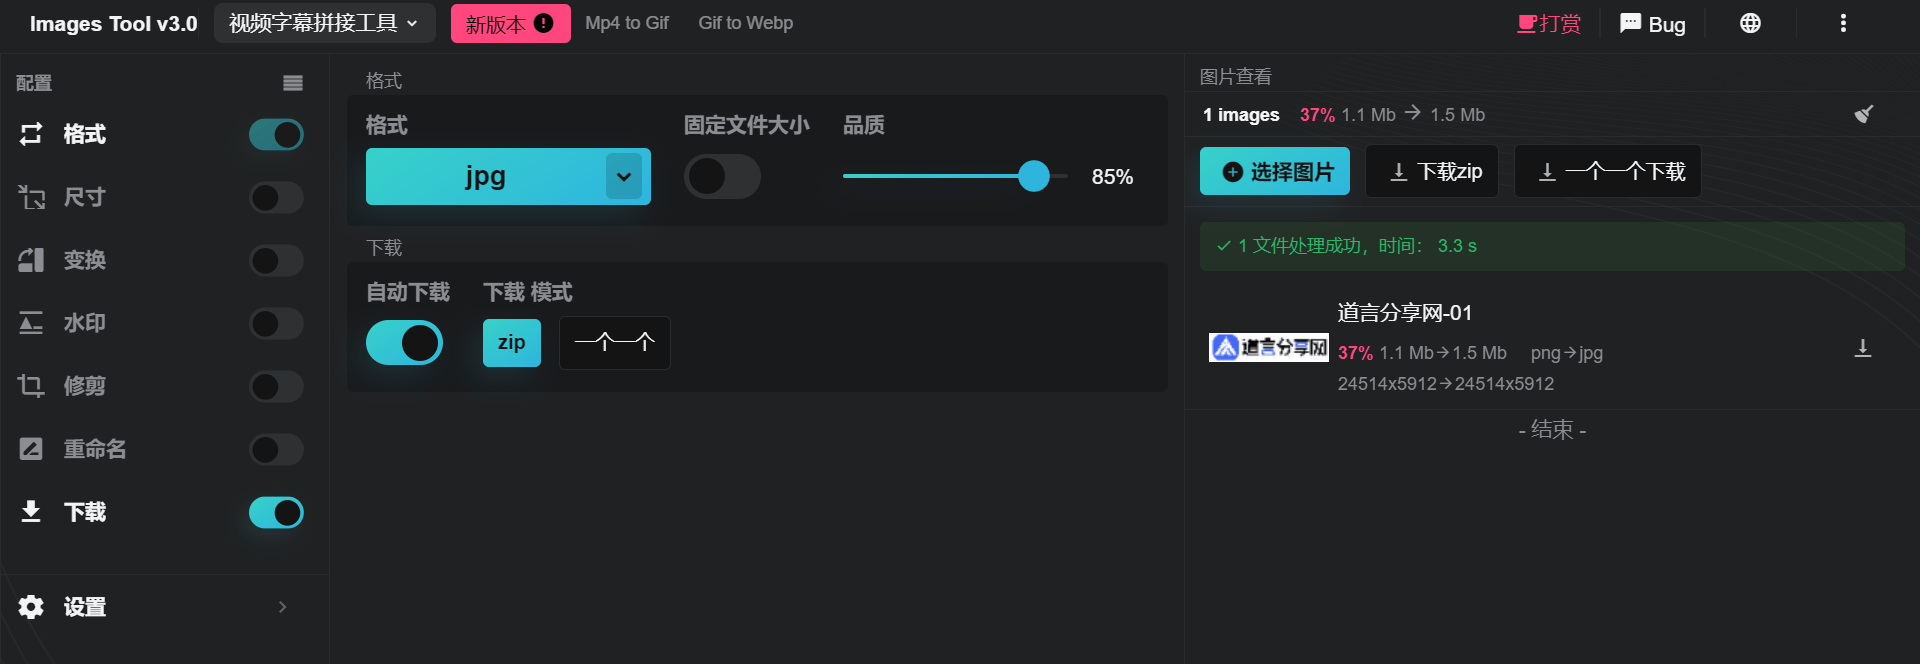Toggle the 格式 format switch off

pyautogui.click(x=276, y=134)
